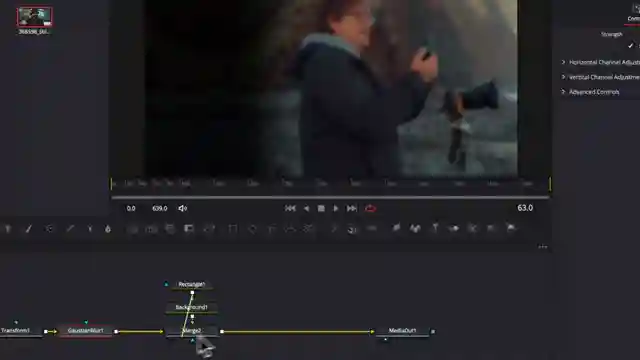
Task: Add a Rectangle mask from toolbar
Action: [233, 229]
